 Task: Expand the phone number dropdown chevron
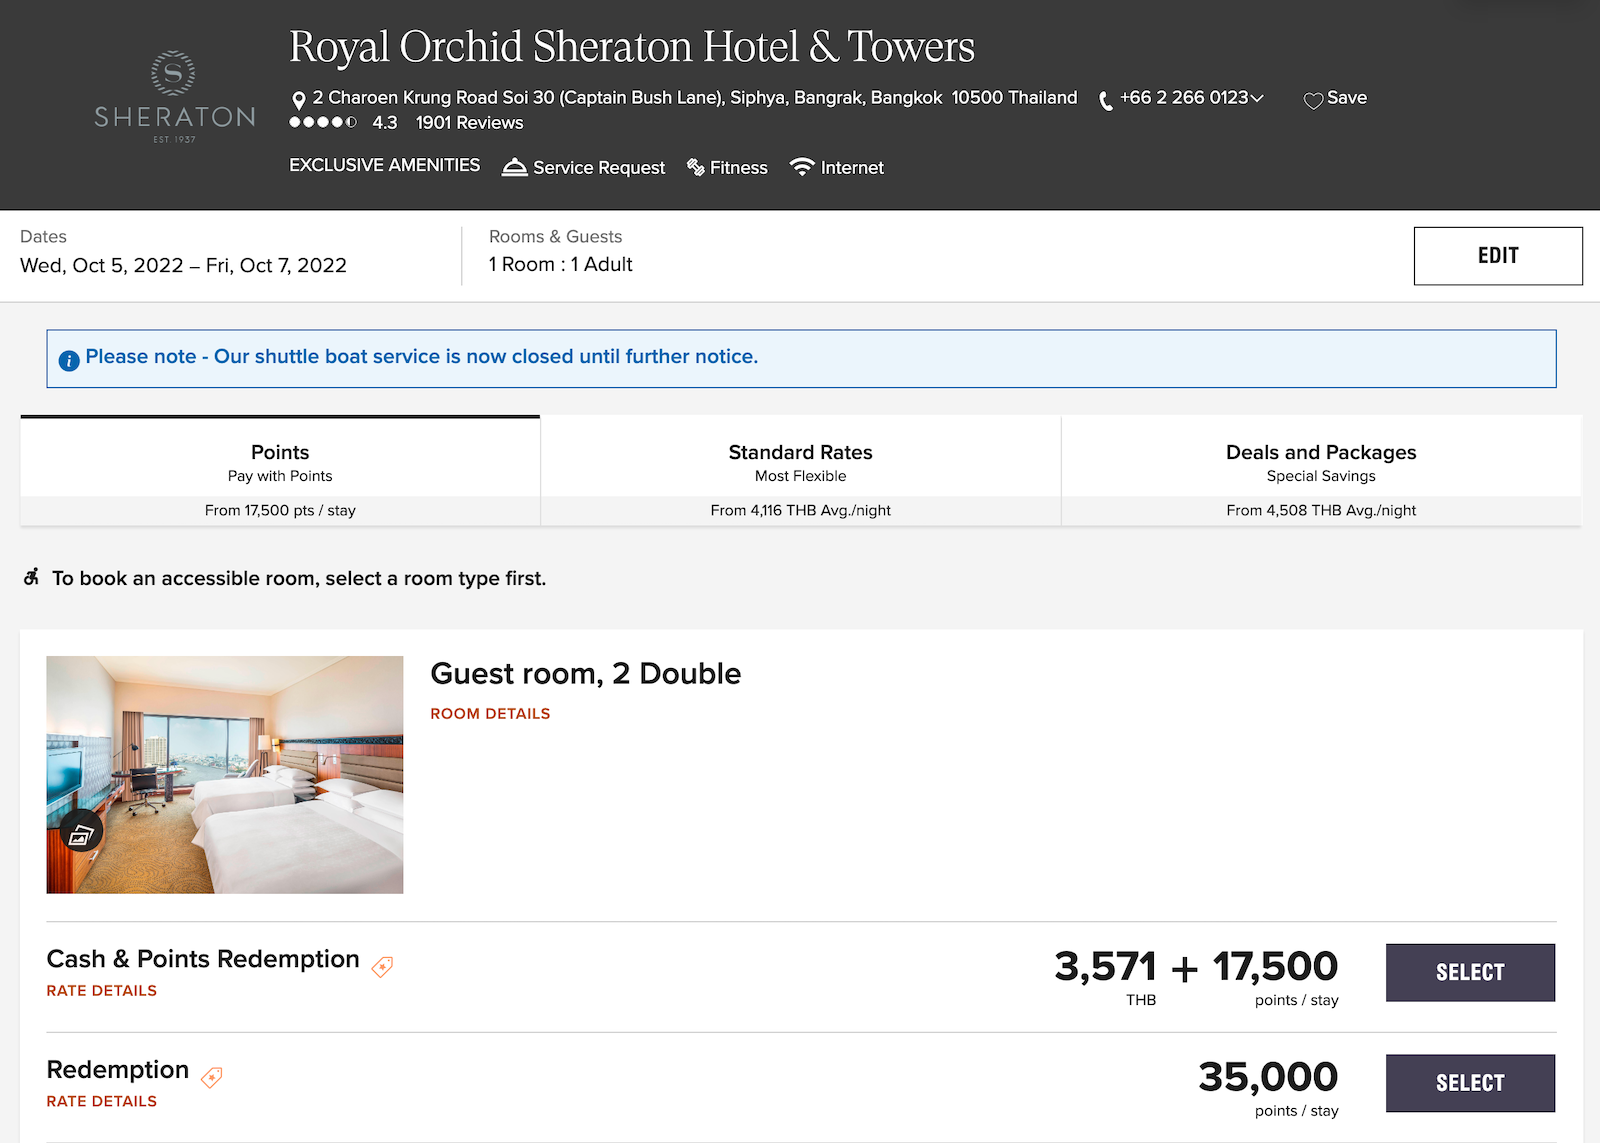(x=1257, y=99)
